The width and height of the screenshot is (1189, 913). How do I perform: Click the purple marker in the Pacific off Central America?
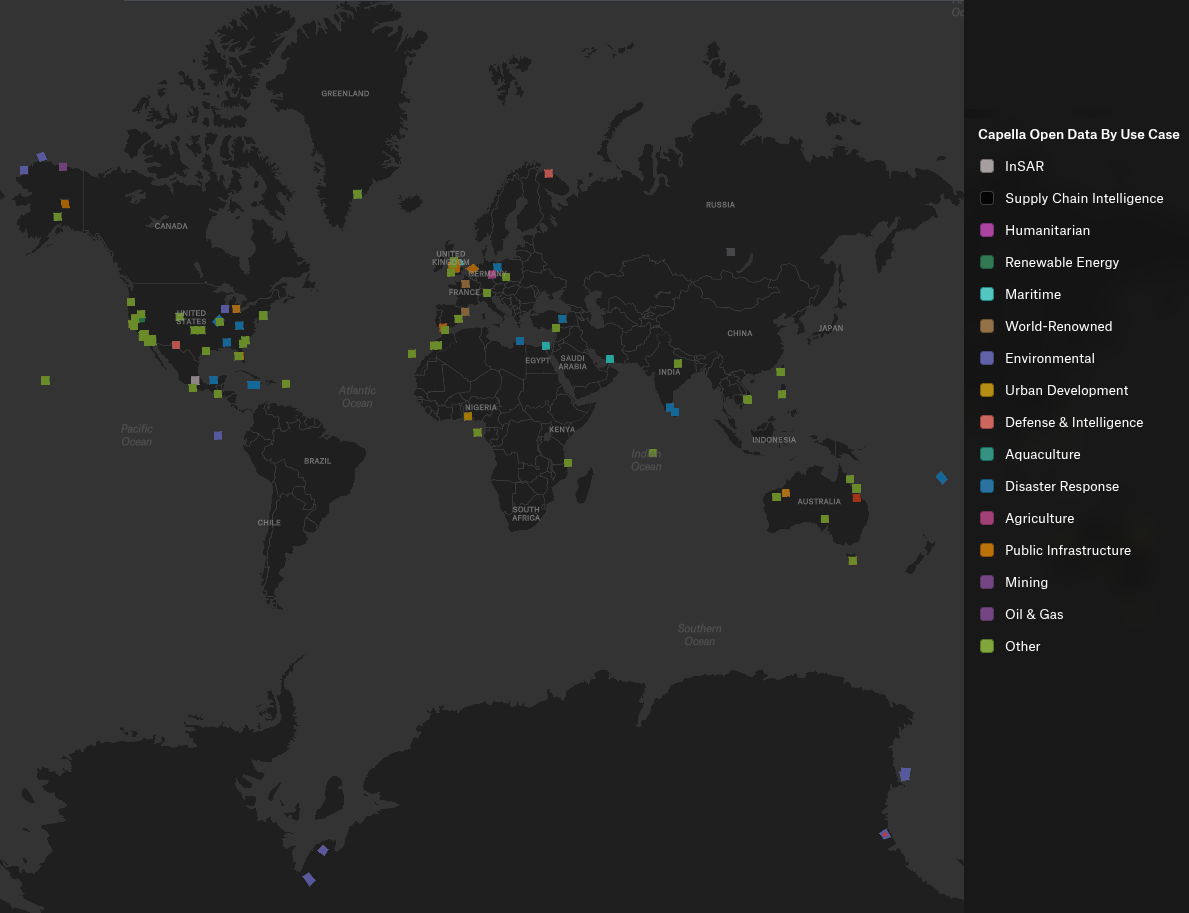[x=217, y=435]
